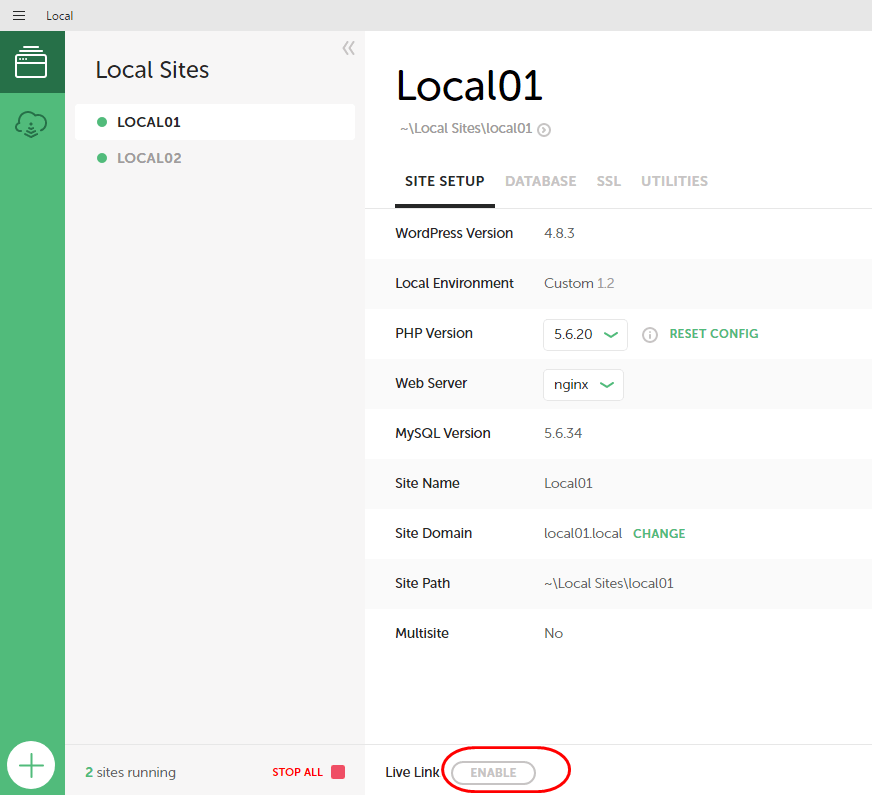872x795 pixels.
Task: Click the red Stop All square icon
Action: click(x=338, y=772)
